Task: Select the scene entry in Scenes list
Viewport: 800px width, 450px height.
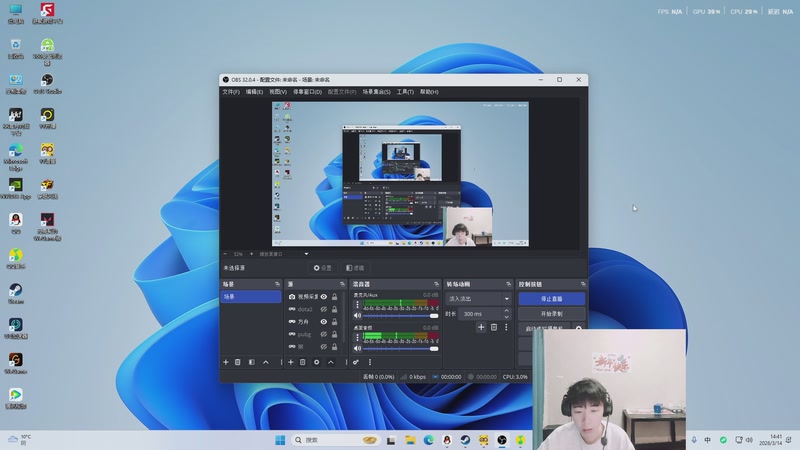Action: [251, 296]
